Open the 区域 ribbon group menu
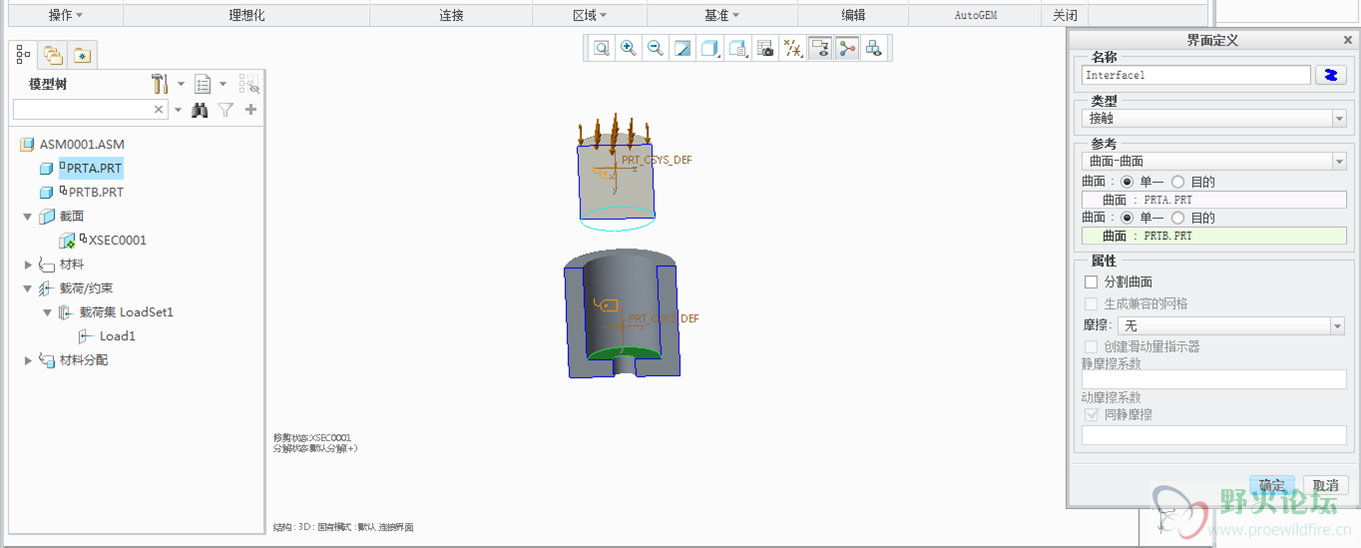This screenshot has height=548, width=1361. point(590,15)
